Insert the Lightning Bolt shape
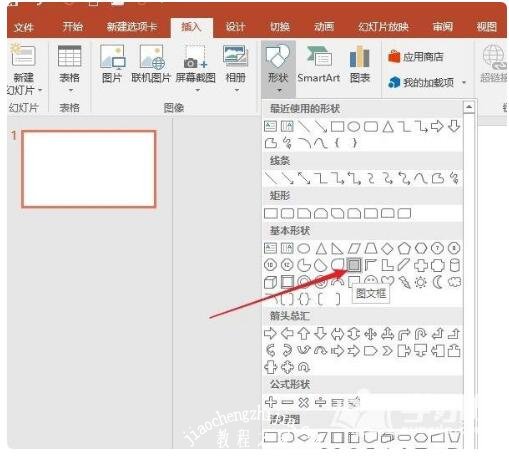Viewport: 509px width, 457px height. pyautogui.click(x=404, y=283)
